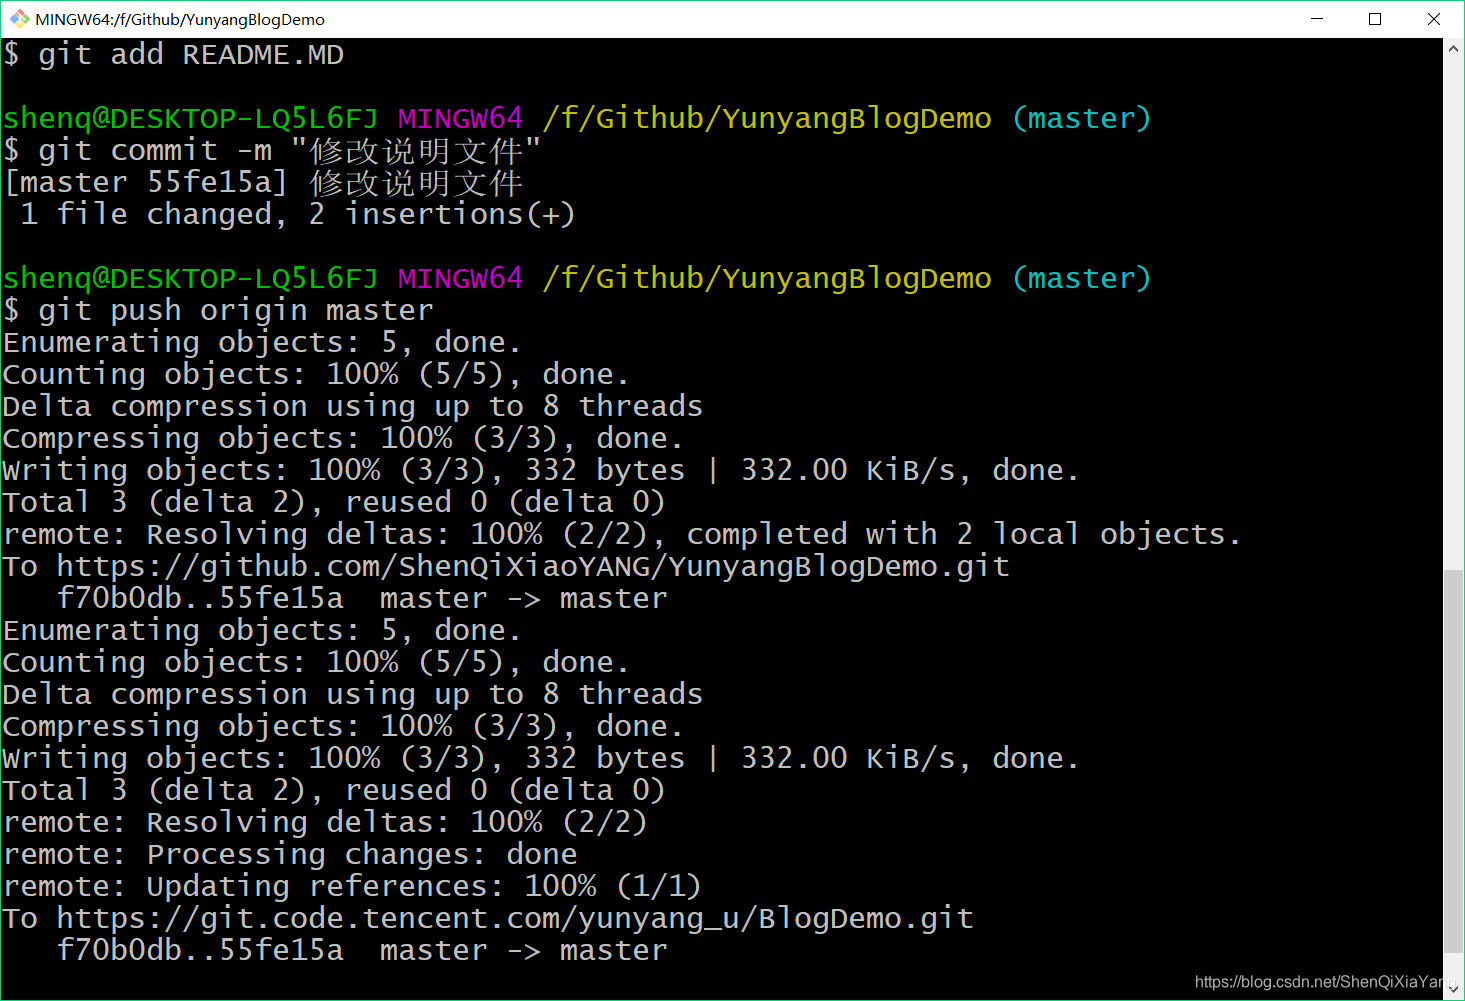Click the scrollbar up arrow
The width and height of the screenshot is (1465, 1001).
point(1453,49)
